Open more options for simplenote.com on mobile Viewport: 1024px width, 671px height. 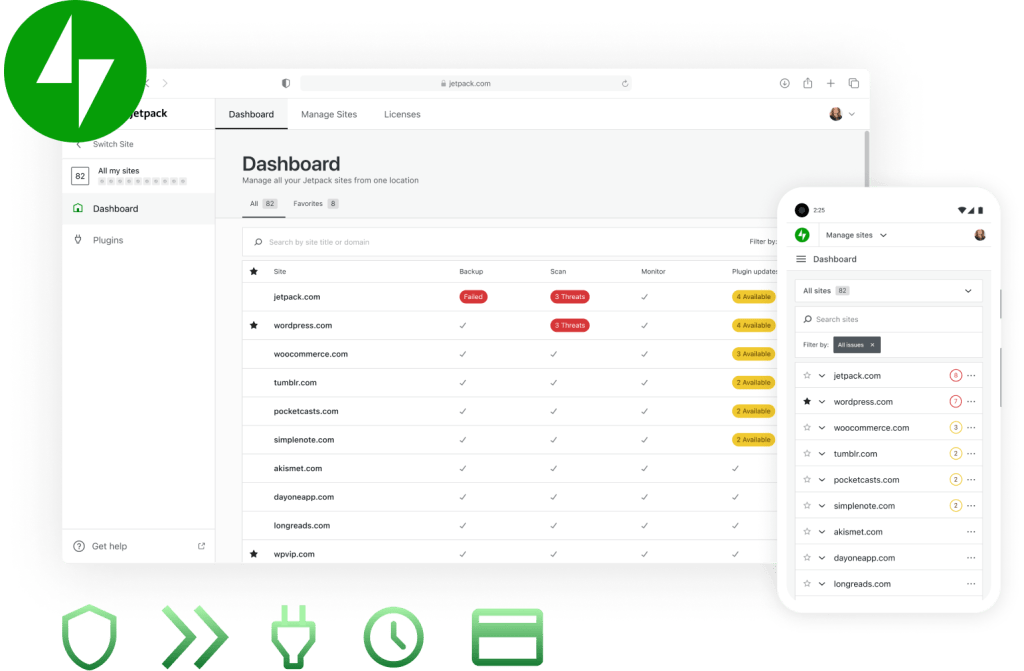point(971,506)
